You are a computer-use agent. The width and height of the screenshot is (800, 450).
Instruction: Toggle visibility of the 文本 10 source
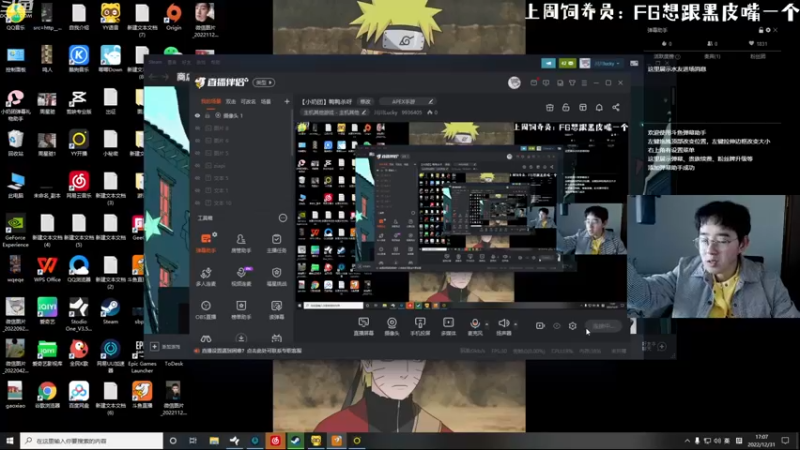coord(197,203)
